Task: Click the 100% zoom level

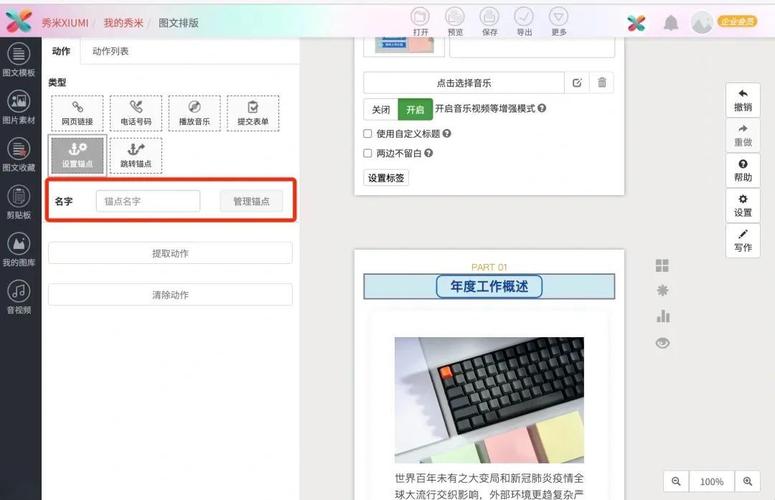Action: coord(712,481)
